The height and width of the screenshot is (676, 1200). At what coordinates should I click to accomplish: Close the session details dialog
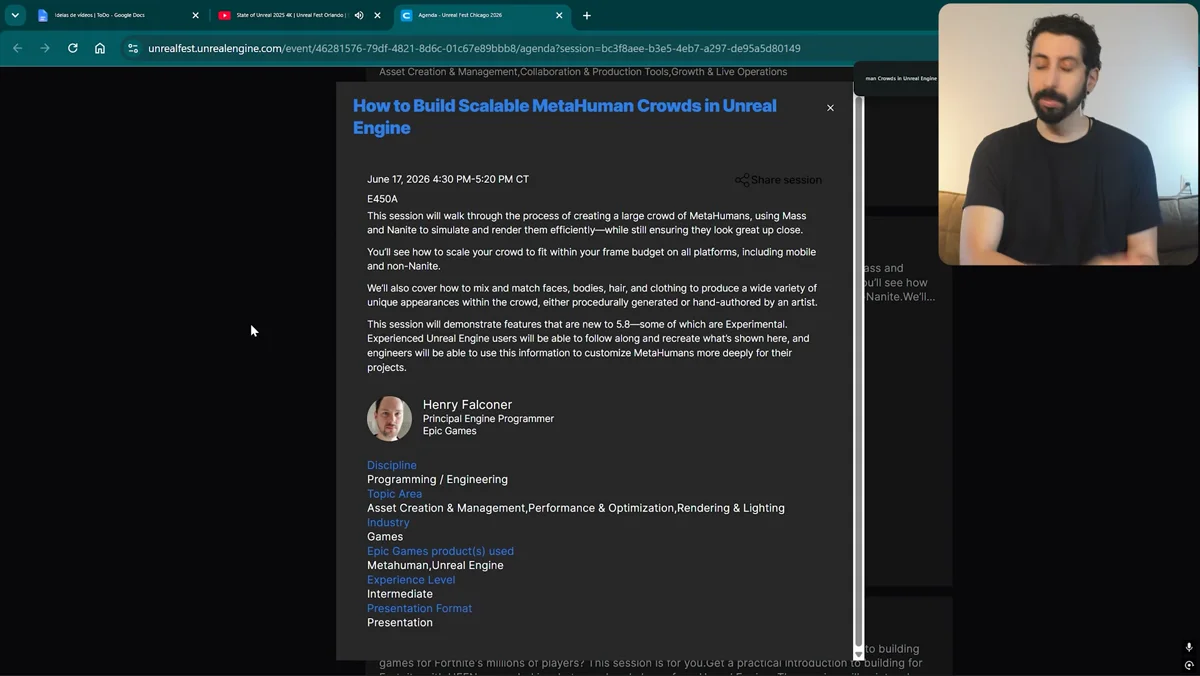830,108
